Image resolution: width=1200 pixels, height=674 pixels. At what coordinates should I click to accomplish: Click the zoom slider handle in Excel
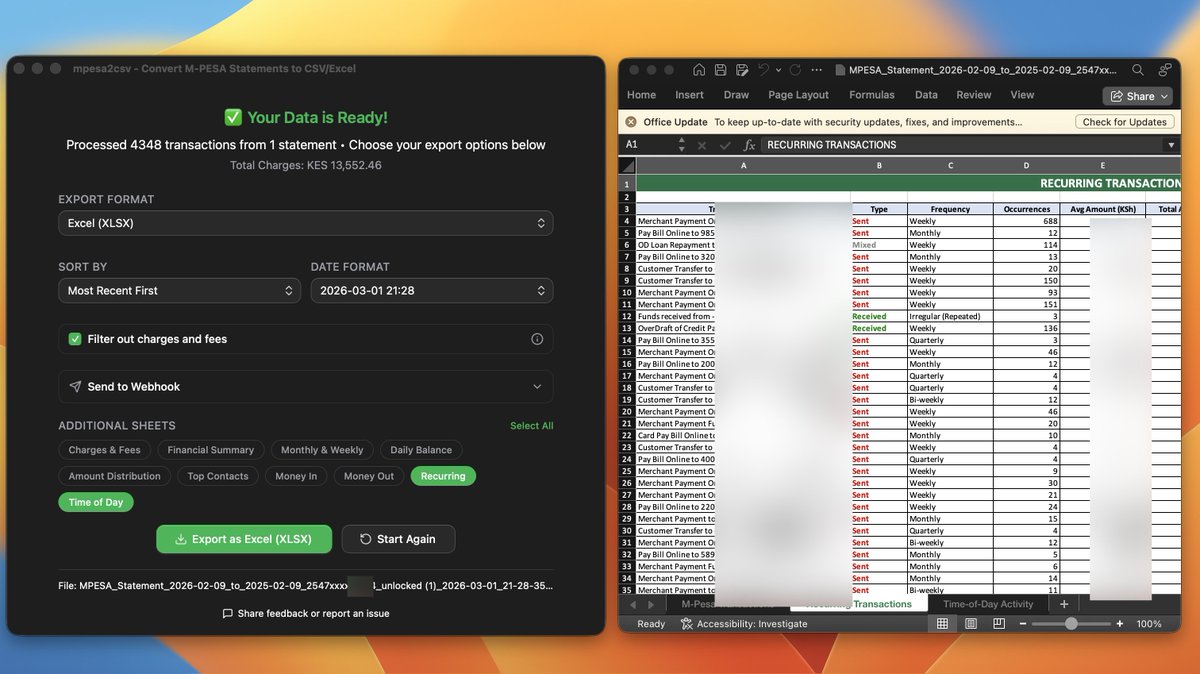click(1071, 624)
